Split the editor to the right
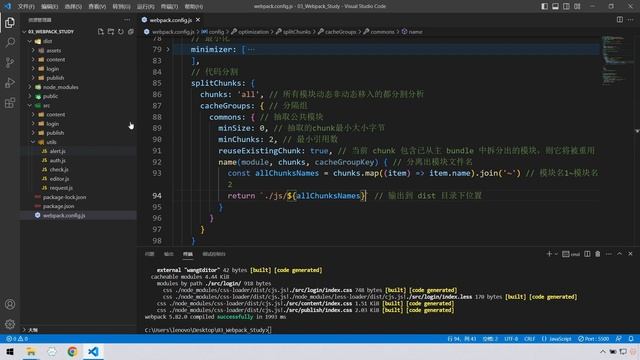This screenshot has height=360, width=640. [x=620, y=20]
